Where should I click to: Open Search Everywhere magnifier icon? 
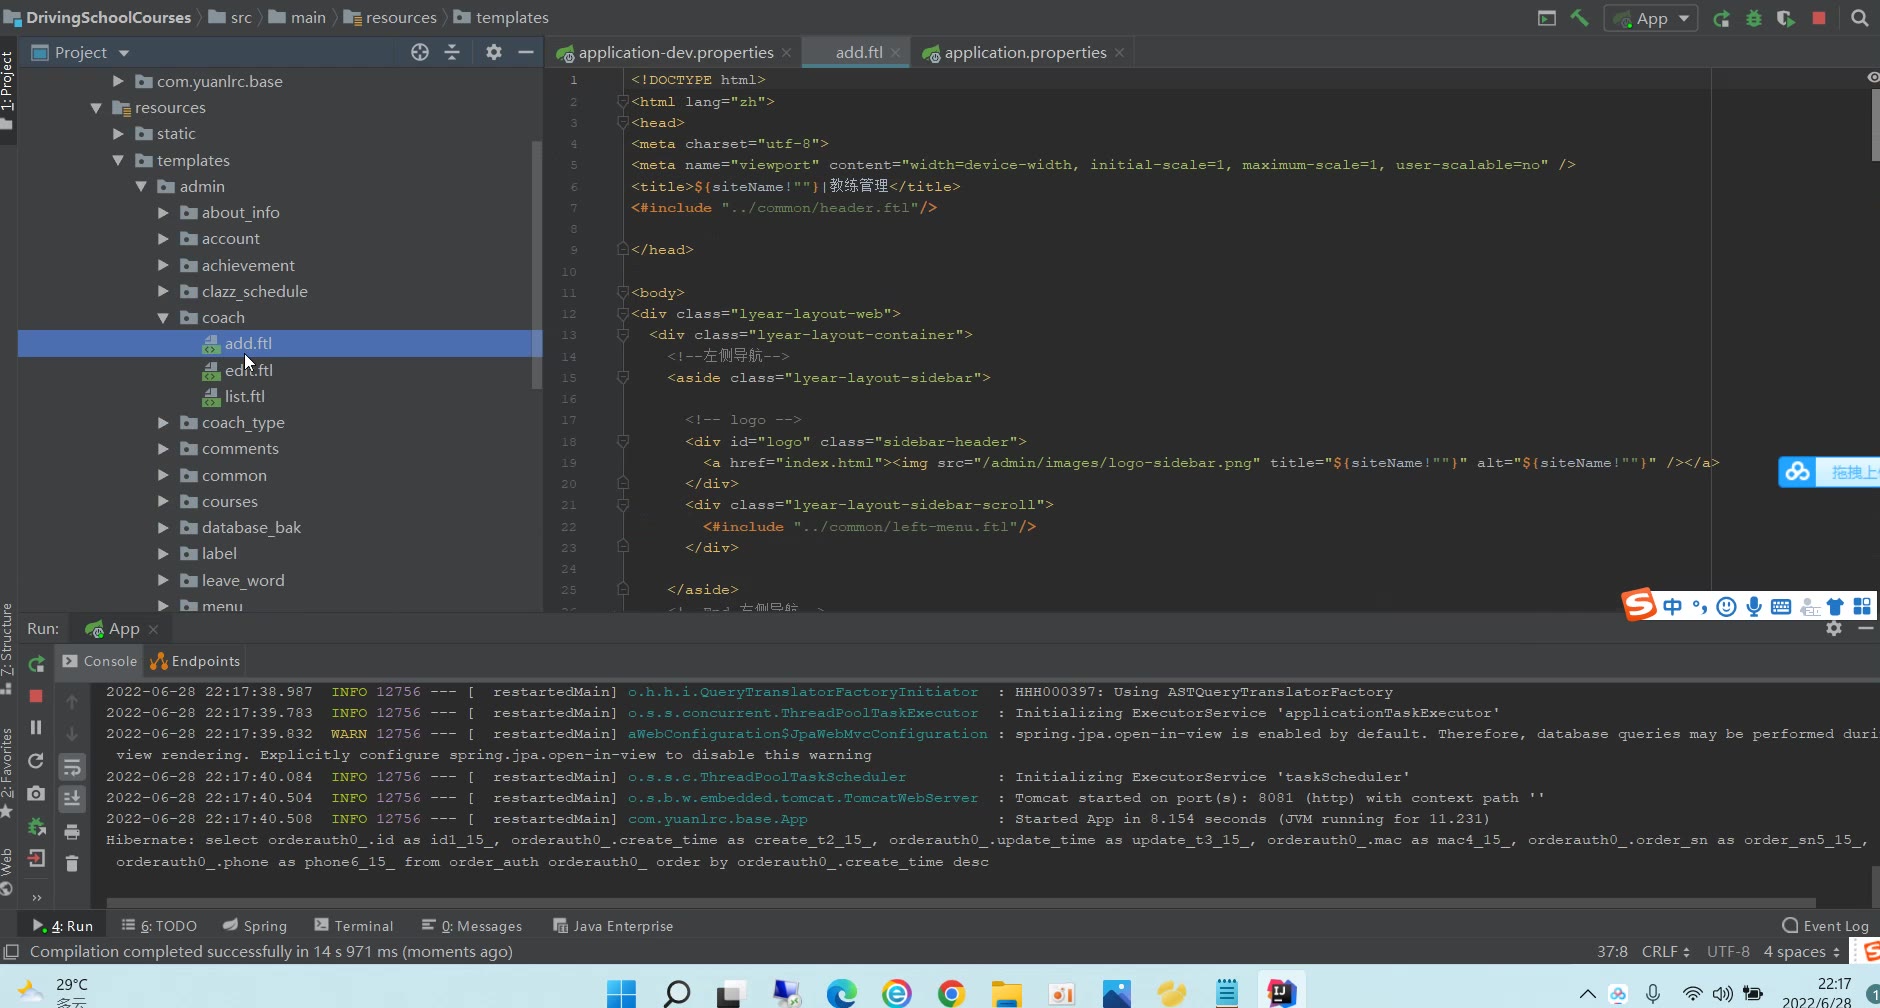1859,18
